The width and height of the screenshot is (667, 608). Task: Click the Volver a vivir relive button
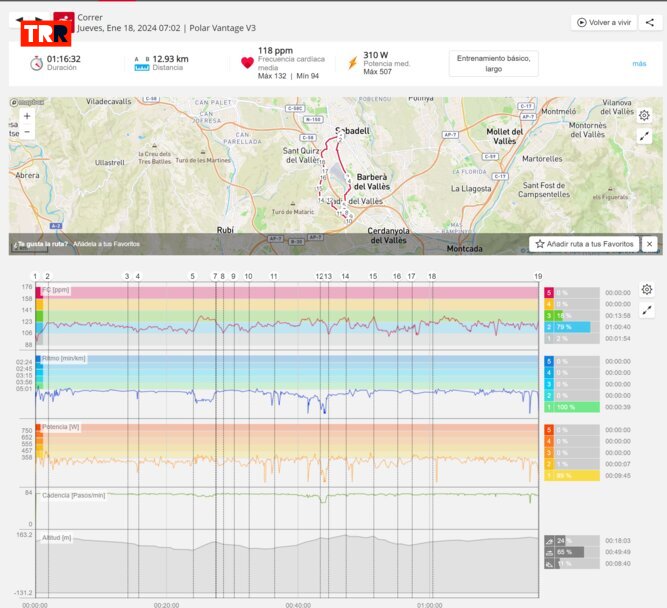(x=604, y=23)
